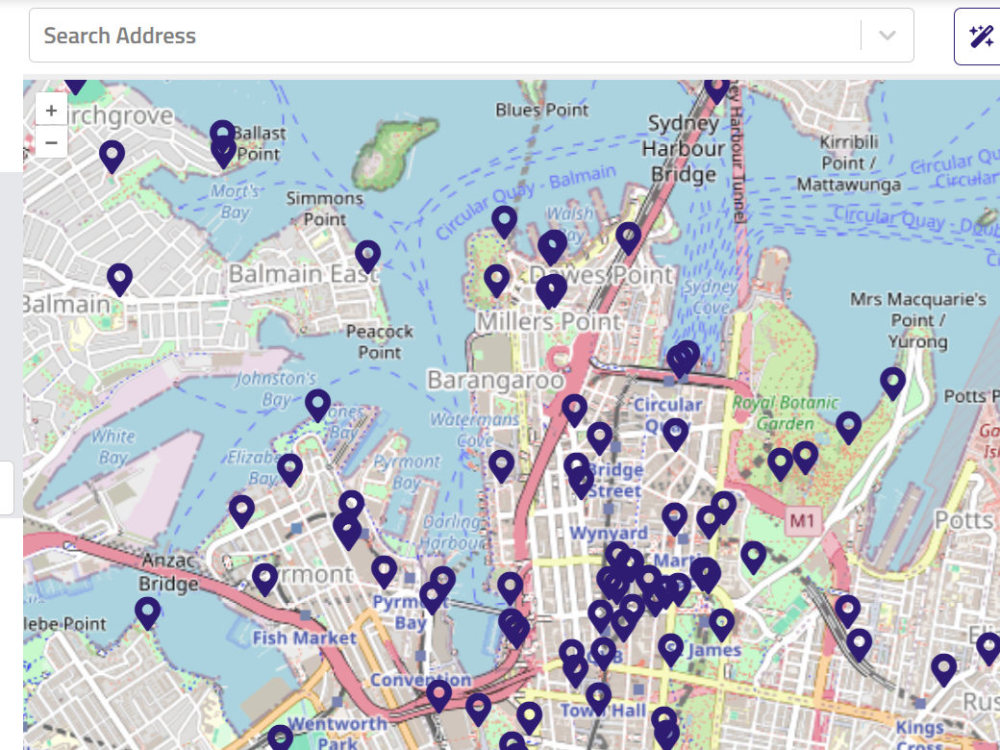Select the pin on Convention label
The width and height of the screenshot is (1000, 750).
[x=439, y=695]
